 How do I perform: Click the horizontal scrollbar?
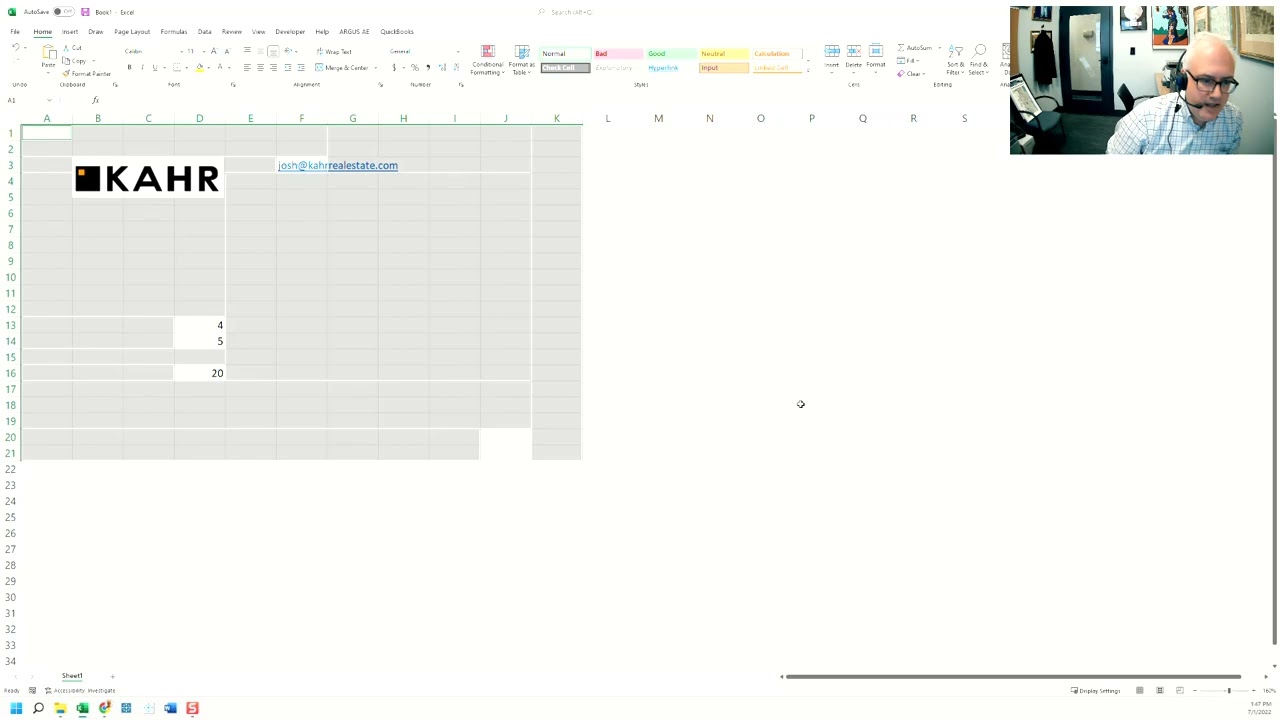coord(1013,677)
